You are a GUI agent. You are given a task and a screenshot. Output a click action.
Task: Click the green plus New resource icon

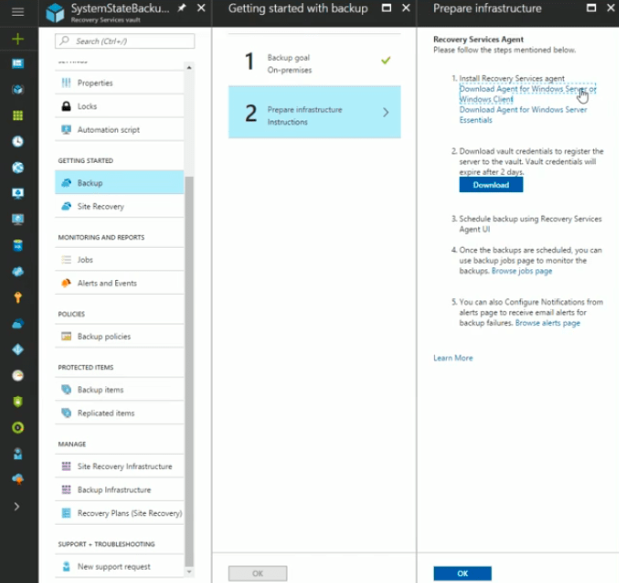[x=18, y=39]
